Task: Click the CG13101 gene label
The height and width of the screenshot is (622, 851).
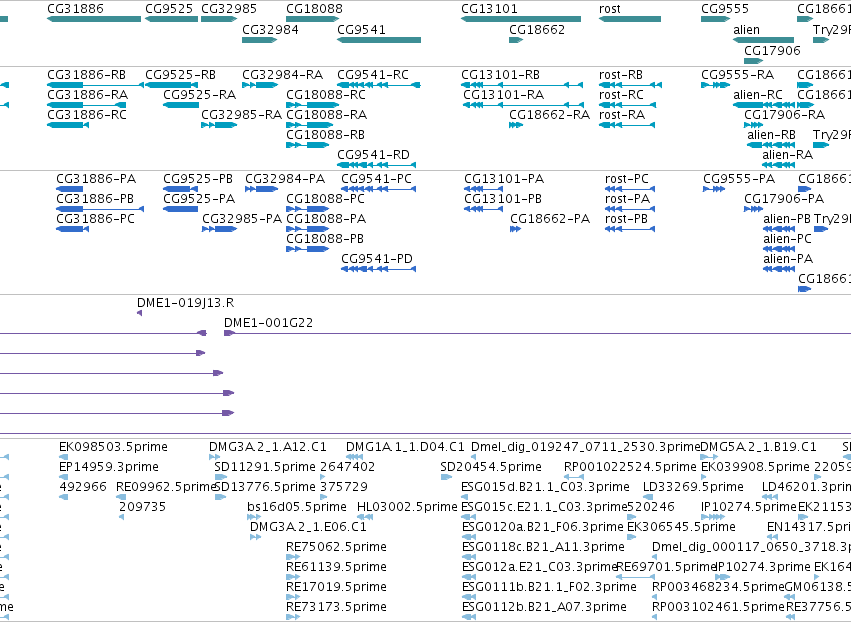Action: (490, 9)
